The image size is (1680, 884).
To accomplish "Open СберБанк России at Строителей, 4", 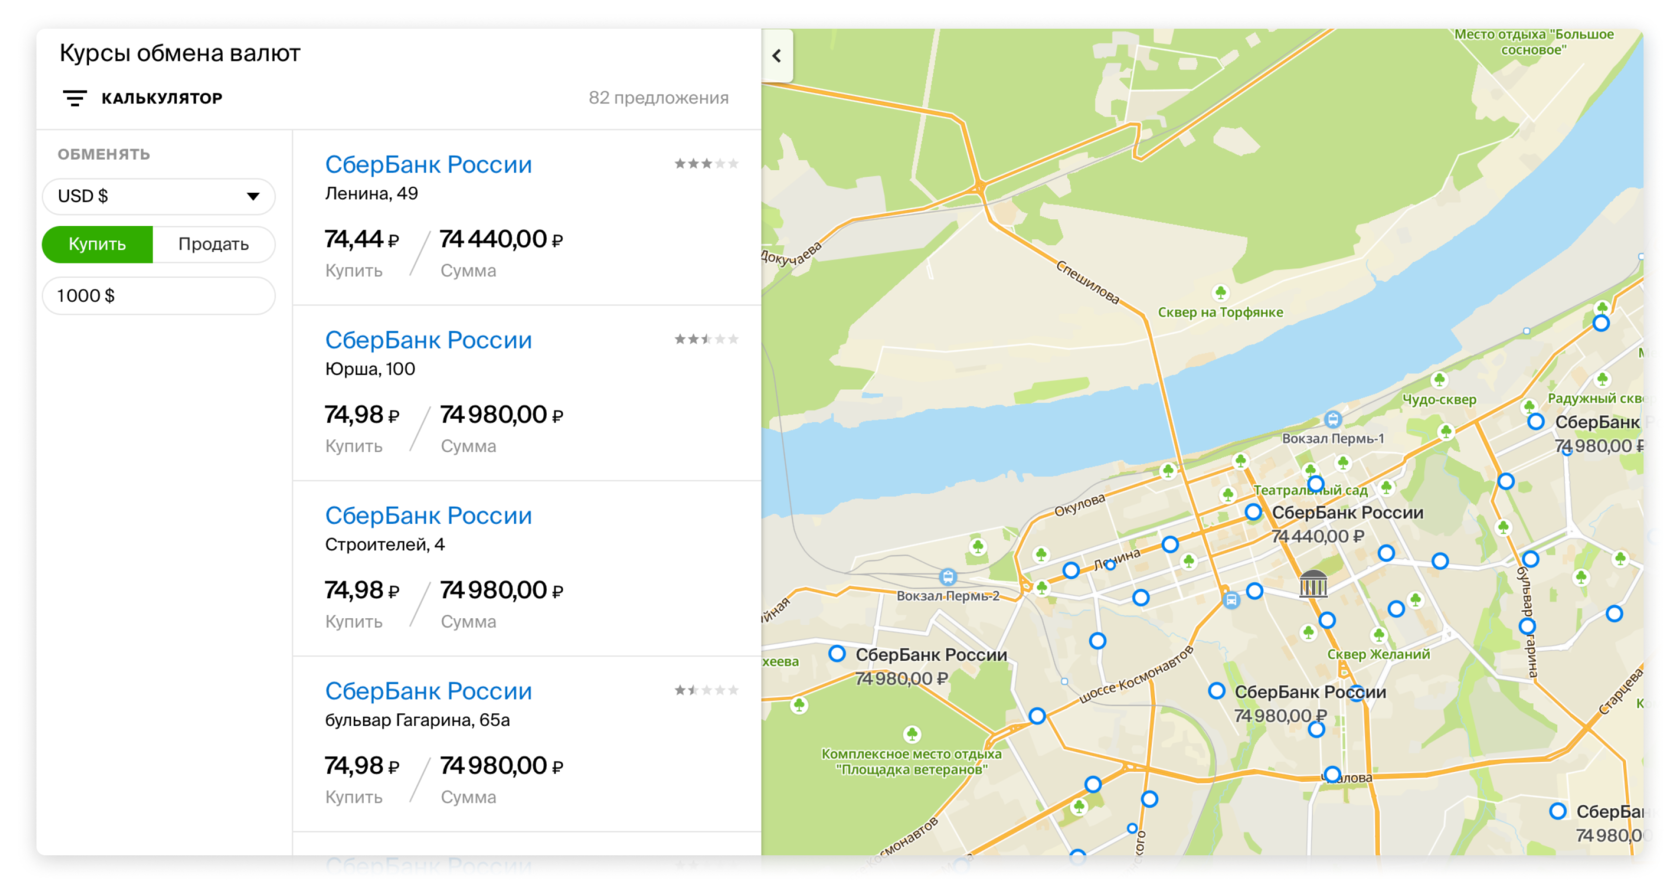I will pyautogui.click(x=428, y=515).
